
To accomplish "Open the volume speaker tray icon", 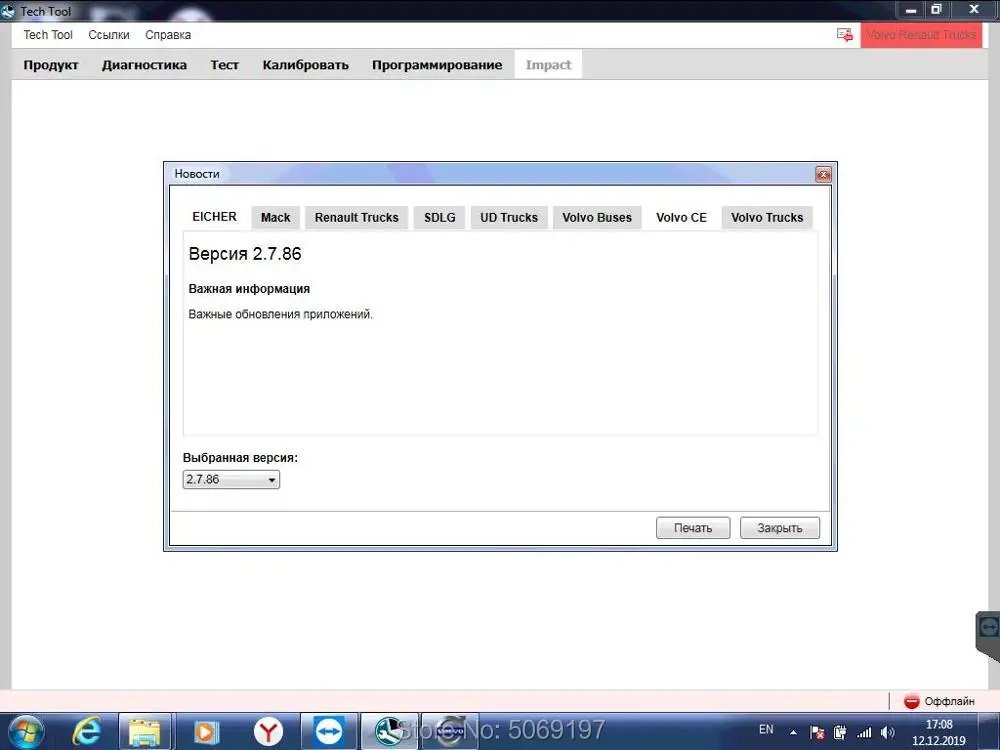I will (887, 732).
